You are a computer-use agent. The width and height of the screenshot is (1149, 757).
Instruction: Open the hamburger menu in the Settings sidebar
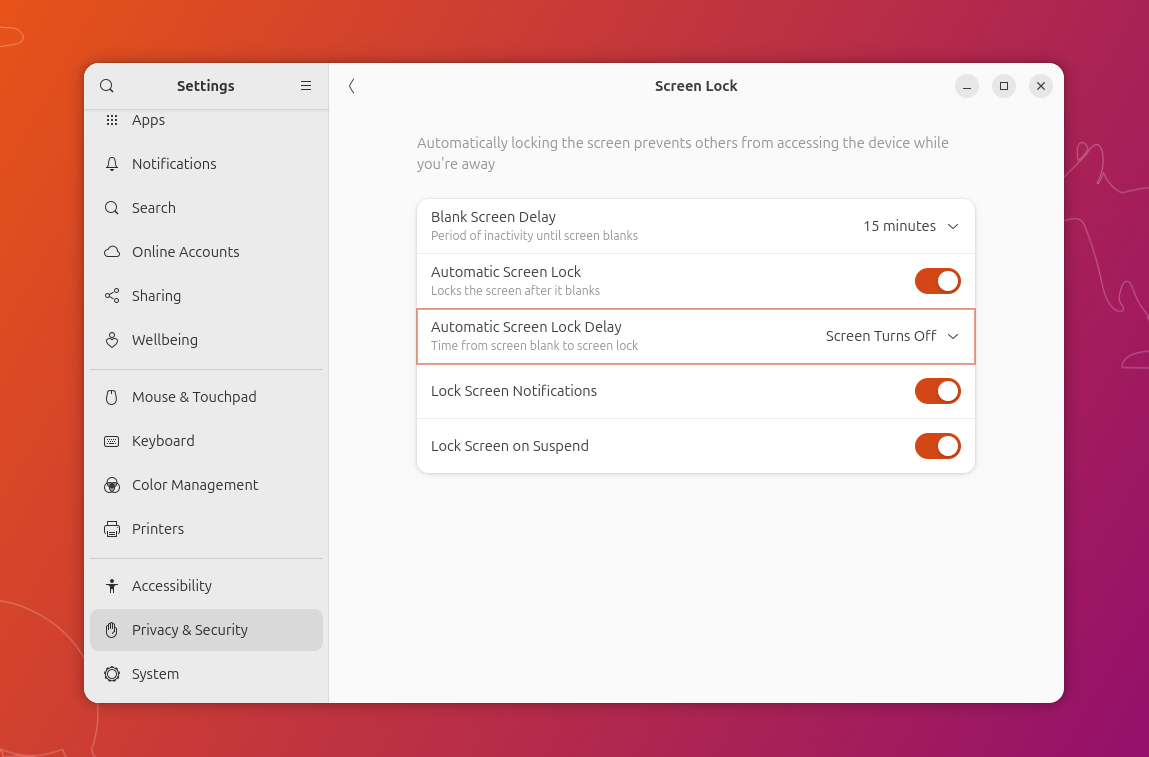coord(306,86)
